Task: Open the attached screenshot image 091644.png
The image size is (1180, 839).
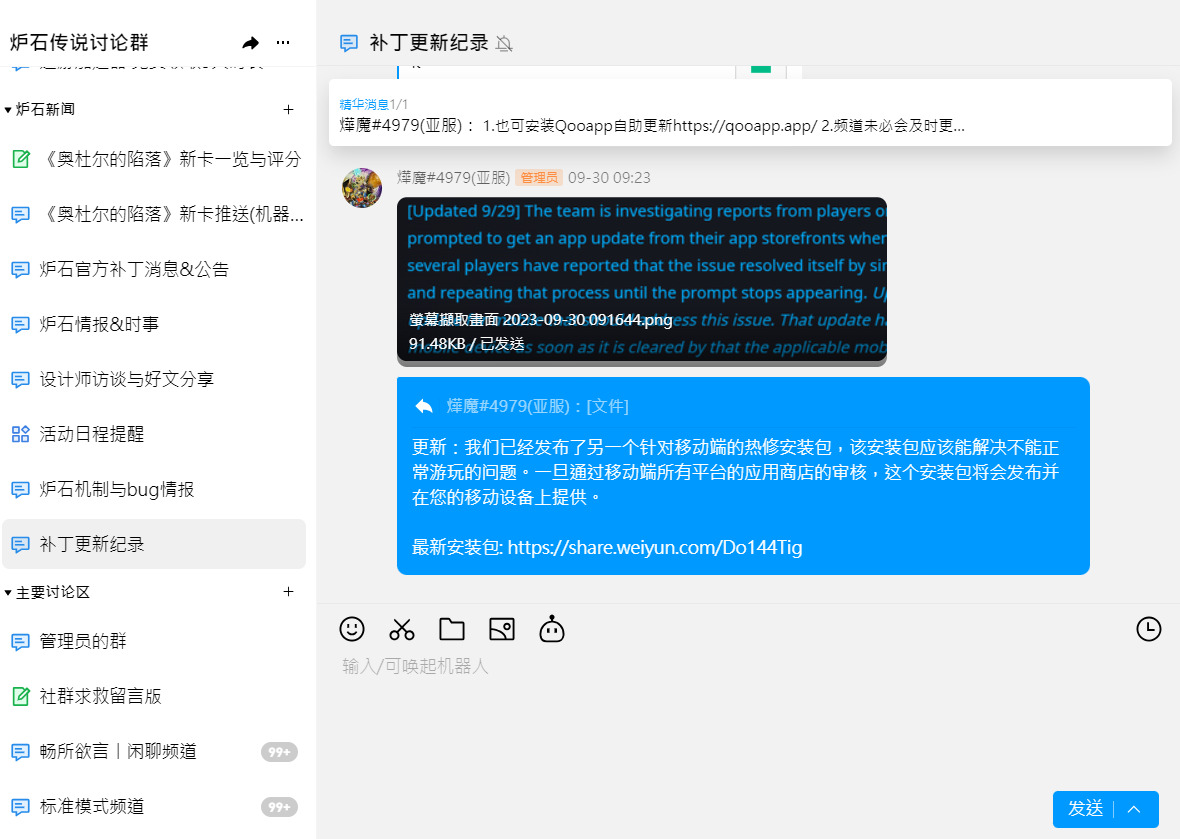Action: tap(642, 281)
